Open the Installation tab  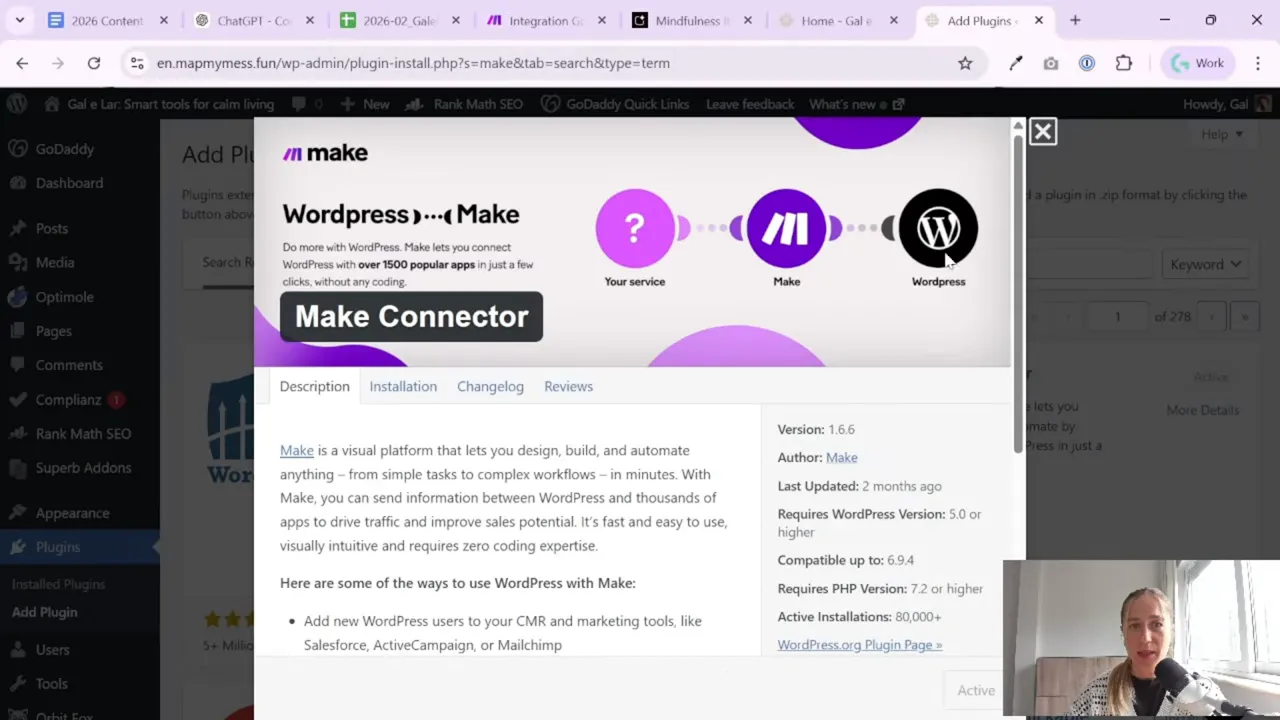tap(403, 386)
